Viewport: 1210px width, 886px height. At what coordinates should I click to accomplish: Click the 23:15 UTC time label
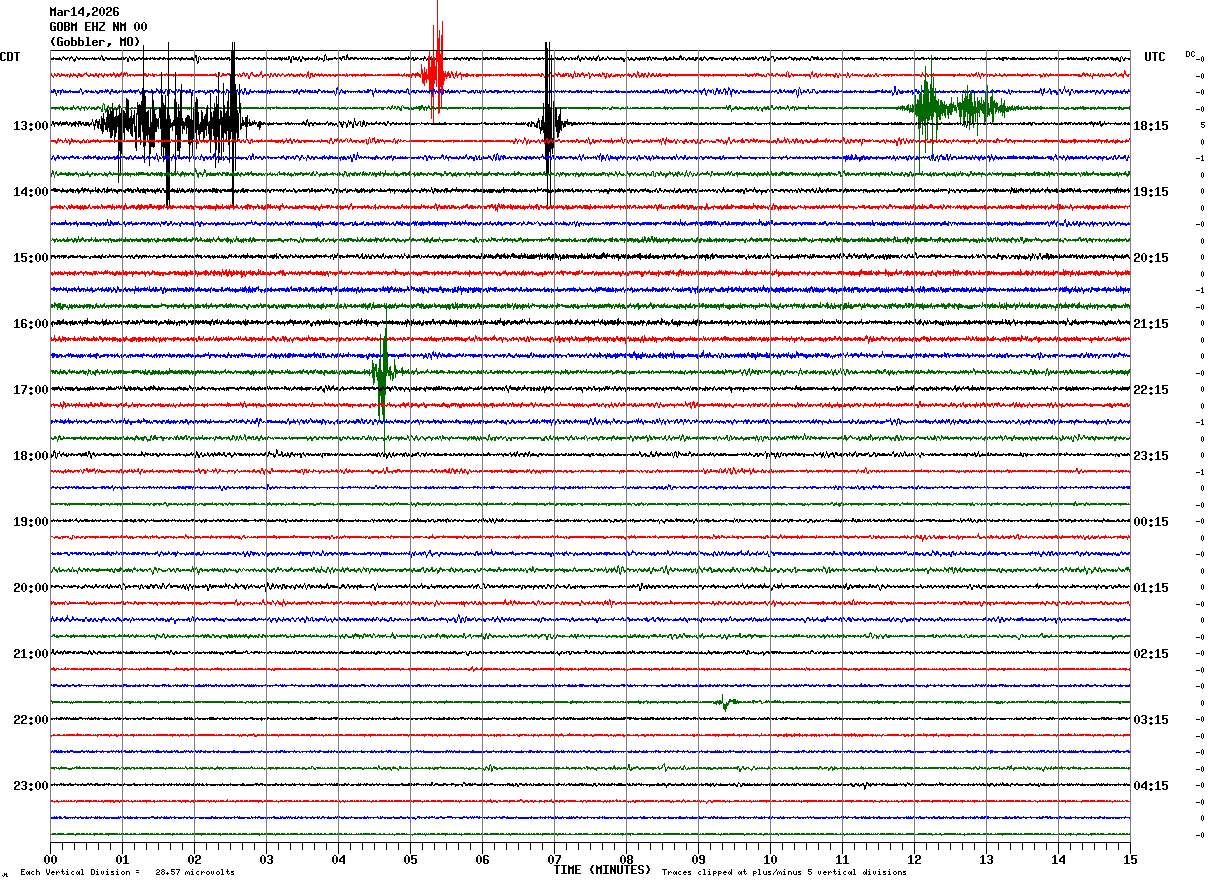pos(1150,455)
